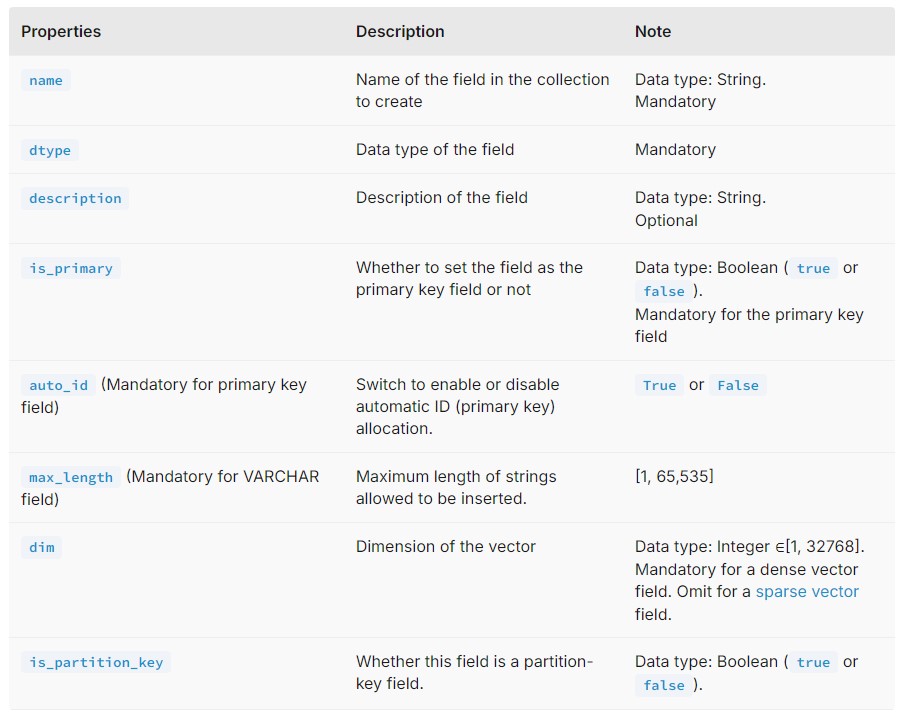The height and width of the screenshot is (724, 906).
Task: Click the true tag in is_primary row
Action: point(813,268)
